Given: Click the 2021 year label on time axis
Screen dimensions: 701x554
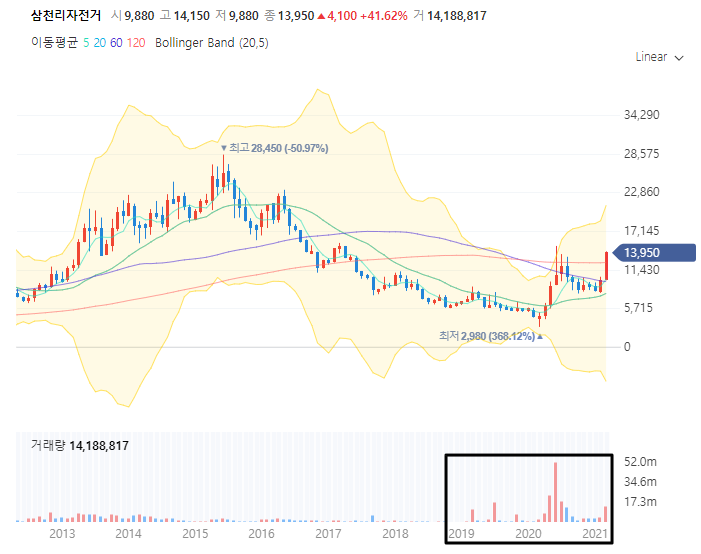Looking at the screenshot, I should (x=595, y=533).
